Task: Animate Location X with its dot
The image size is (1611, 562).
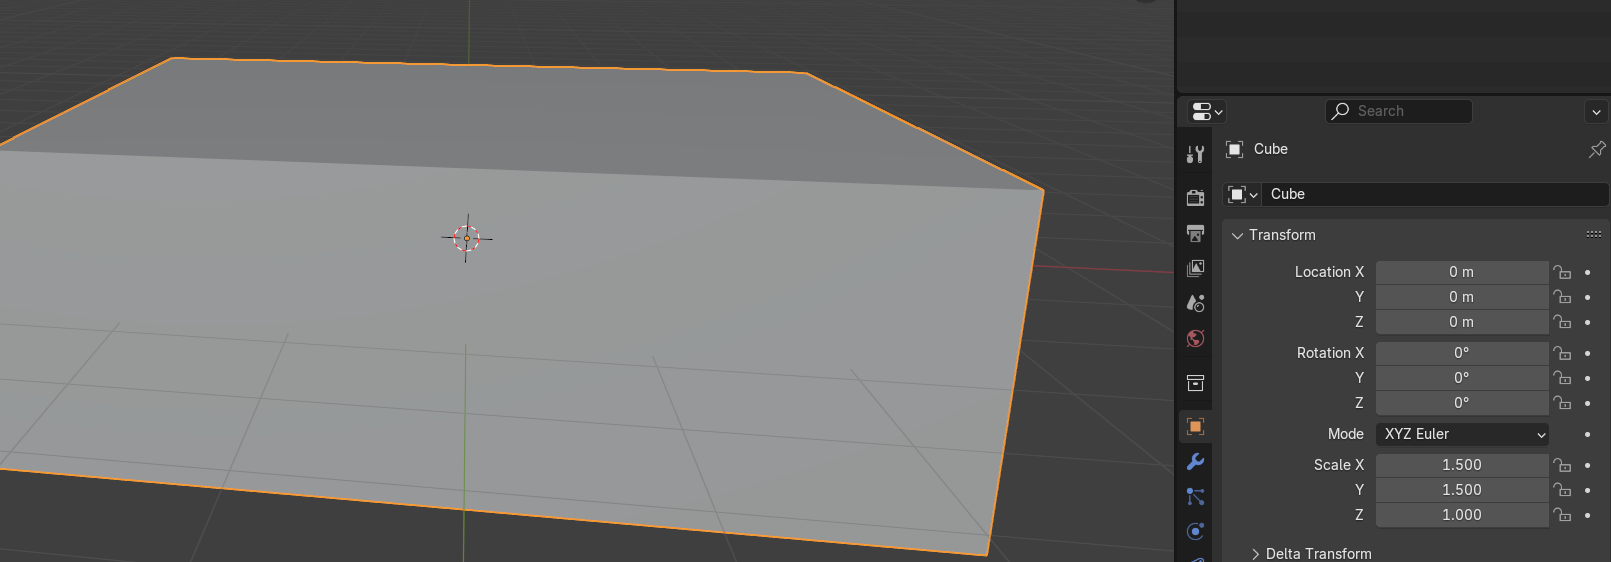Action: coord(1587,272)
